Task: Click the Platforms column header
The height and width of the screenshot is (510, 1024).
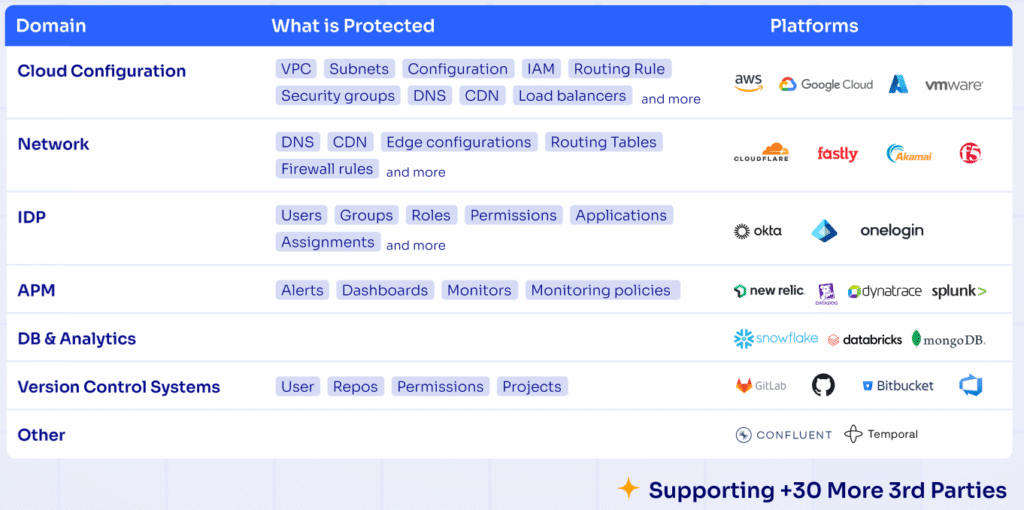Action: point(814,26)
